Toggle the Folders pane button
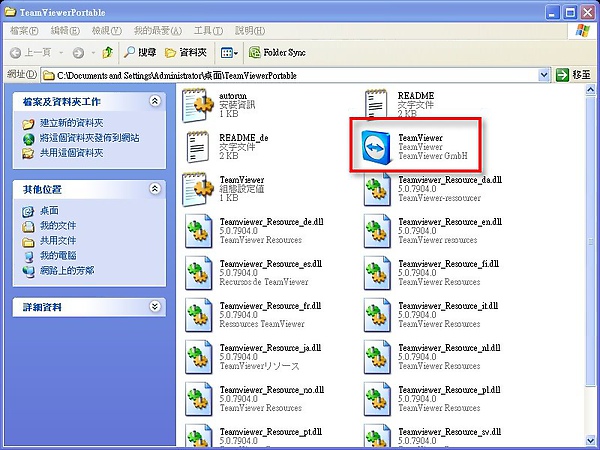 [x=186, y=52]
